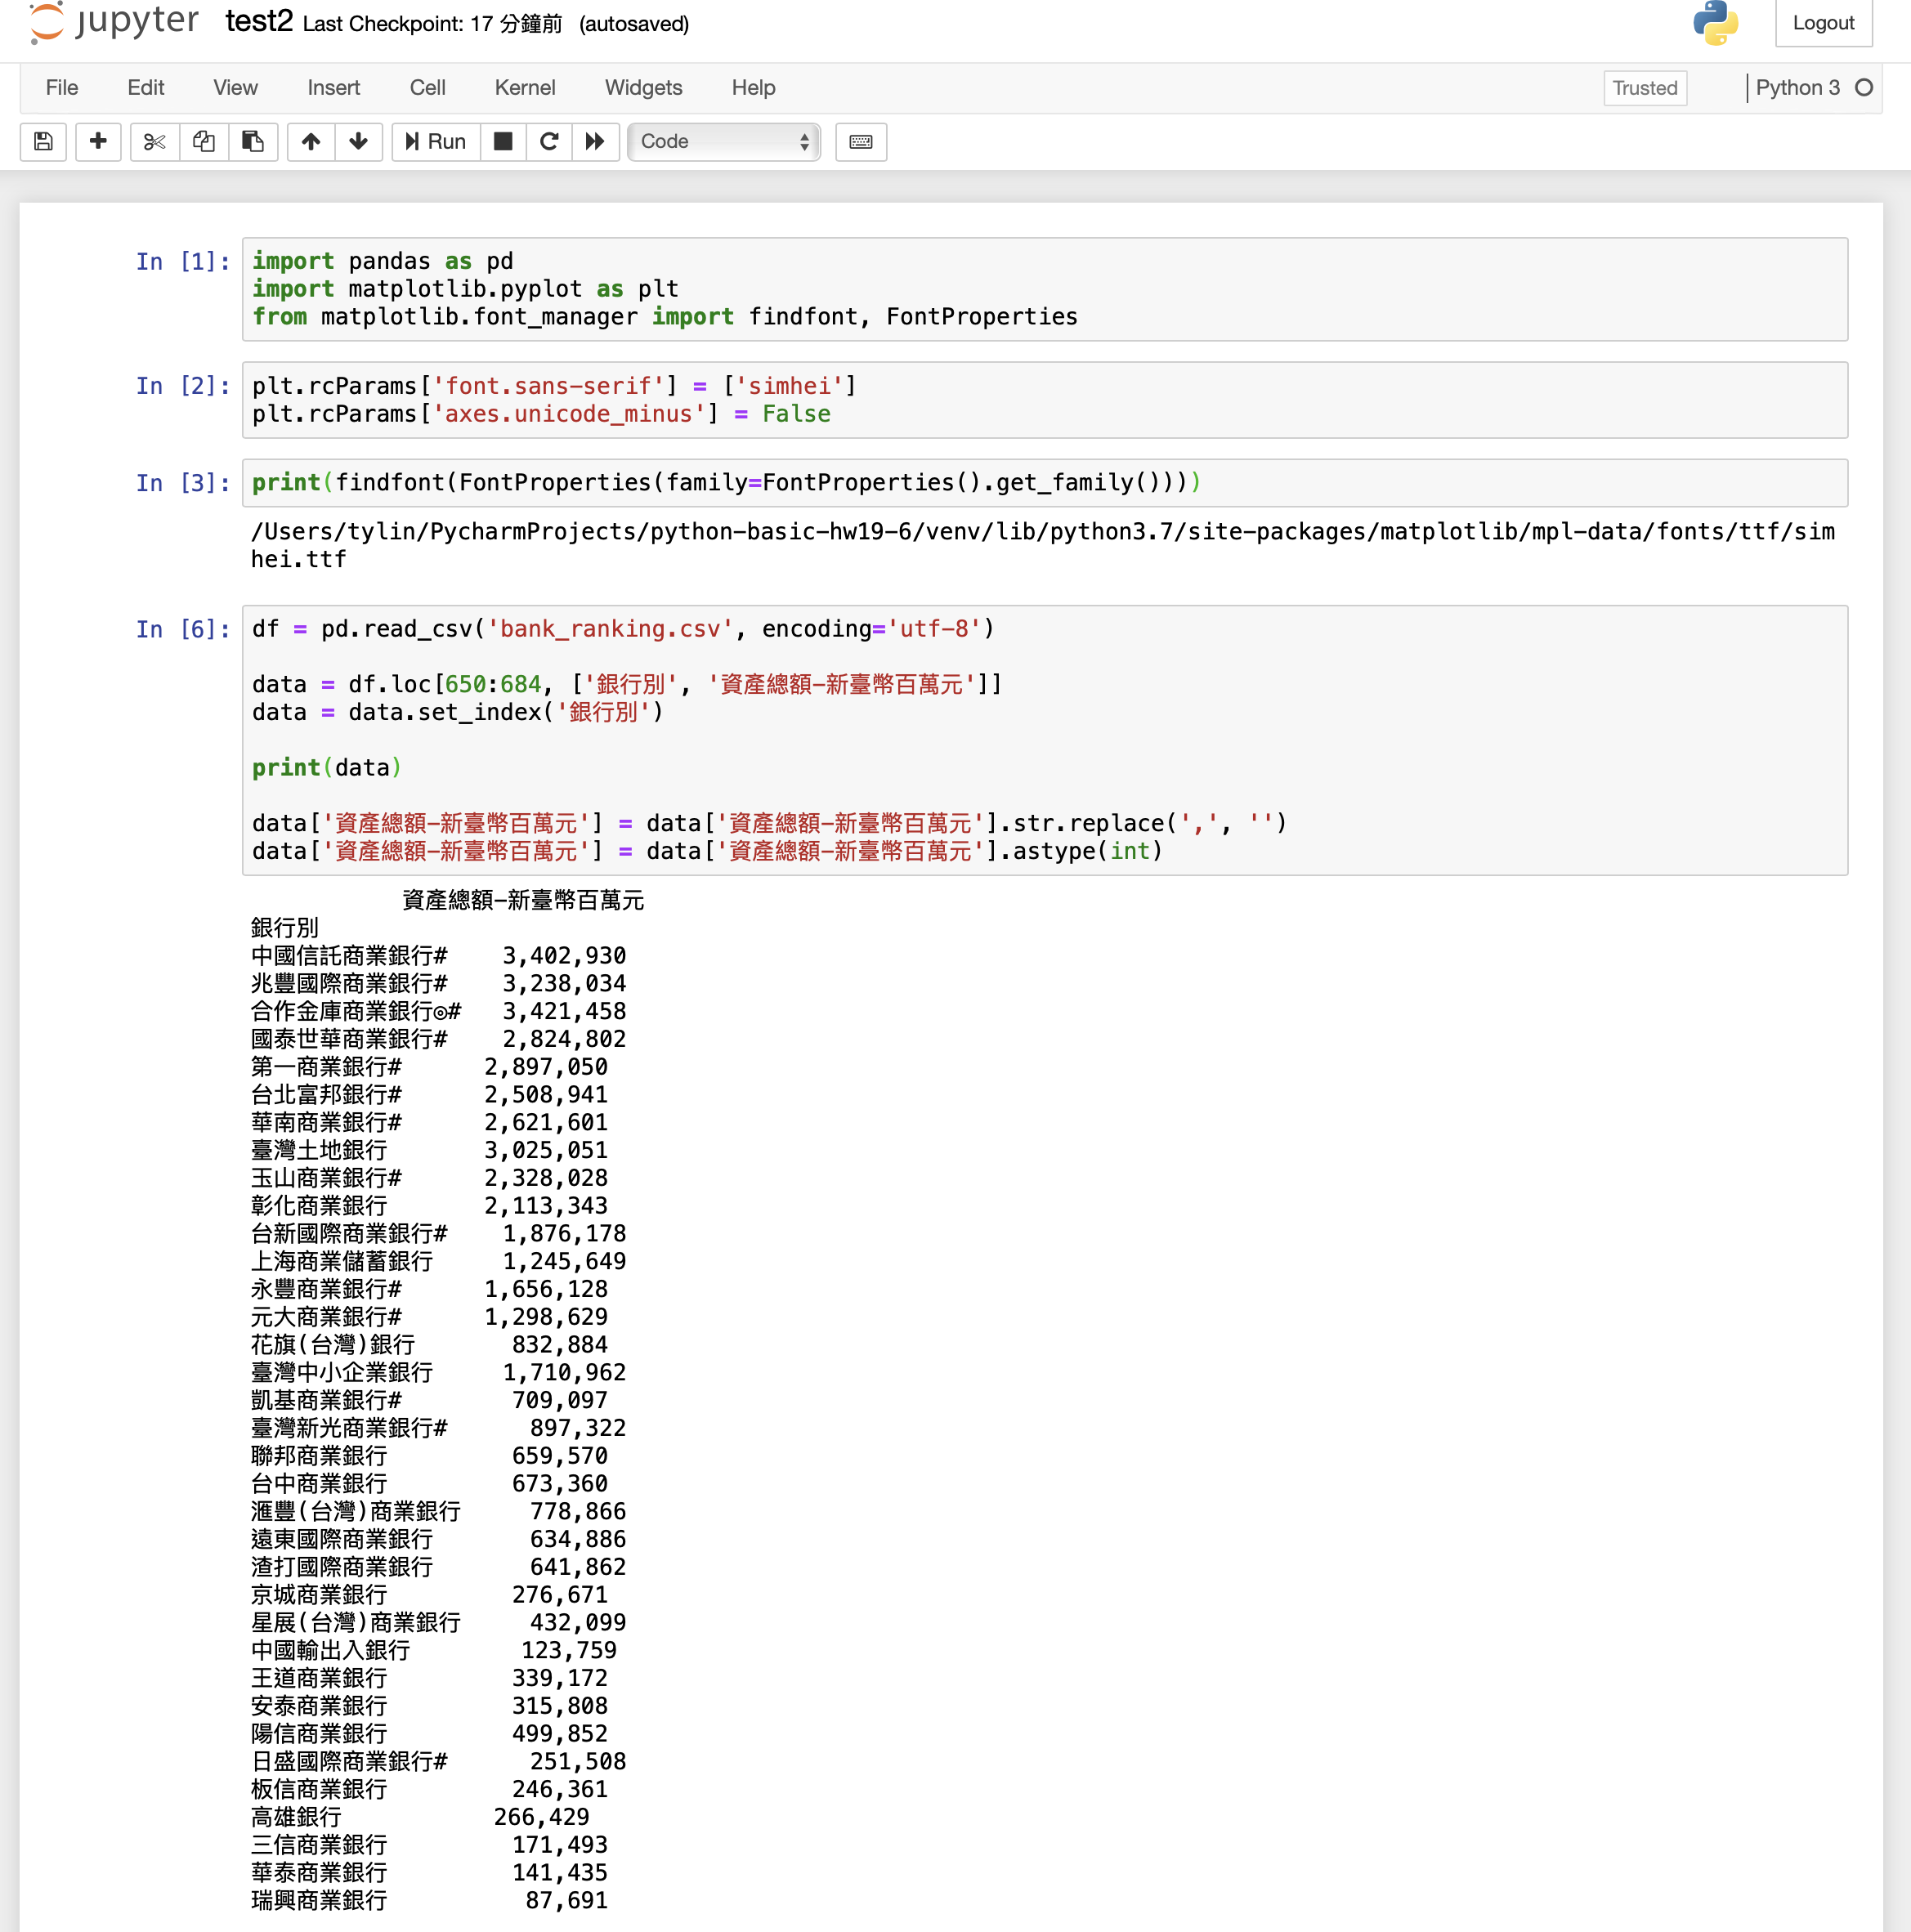Open the cell type dropdown showing Code

click(722, 141)
